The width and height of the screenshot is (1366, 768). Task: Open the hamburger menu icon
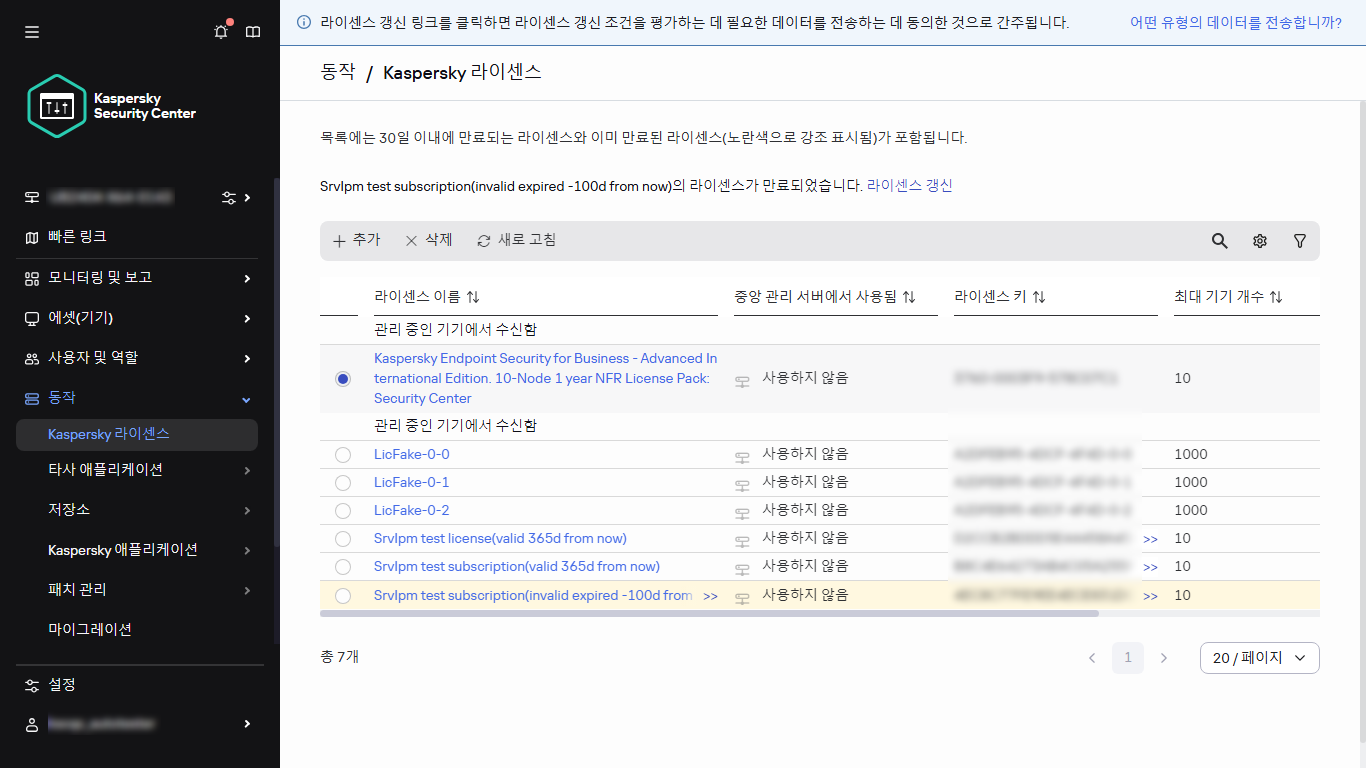tap(31, 31)
